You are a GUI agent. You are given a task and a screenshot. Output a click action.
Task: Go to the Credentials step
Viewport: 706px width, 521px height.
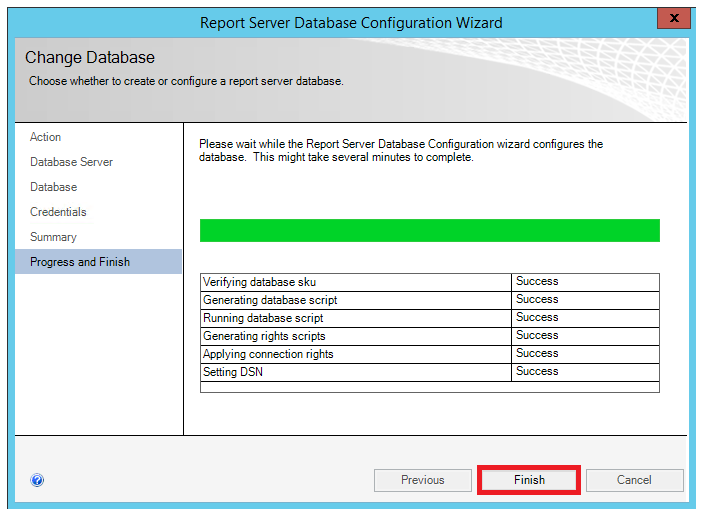58,212
